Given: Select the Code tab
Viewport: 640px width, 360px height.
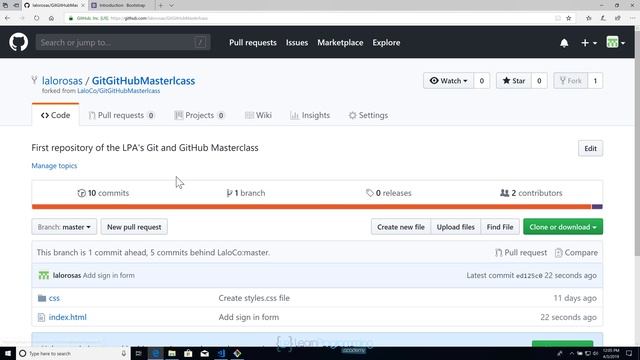Looking at the screenshot, I should click(x=56, y=115).
